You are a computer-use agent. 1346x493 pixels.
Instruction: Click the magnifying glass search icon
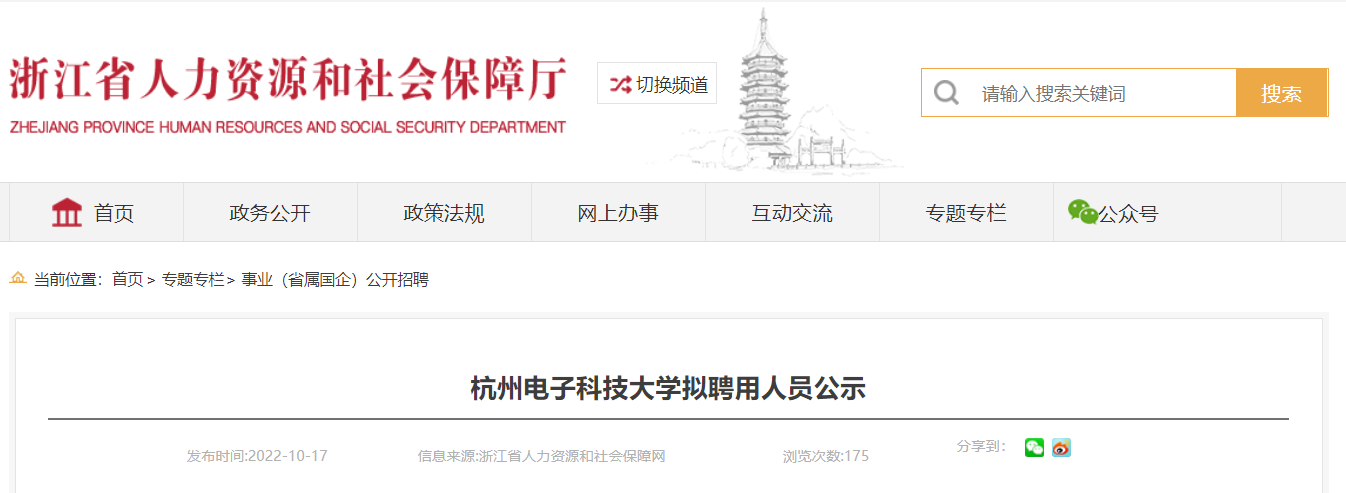(946, 93)
